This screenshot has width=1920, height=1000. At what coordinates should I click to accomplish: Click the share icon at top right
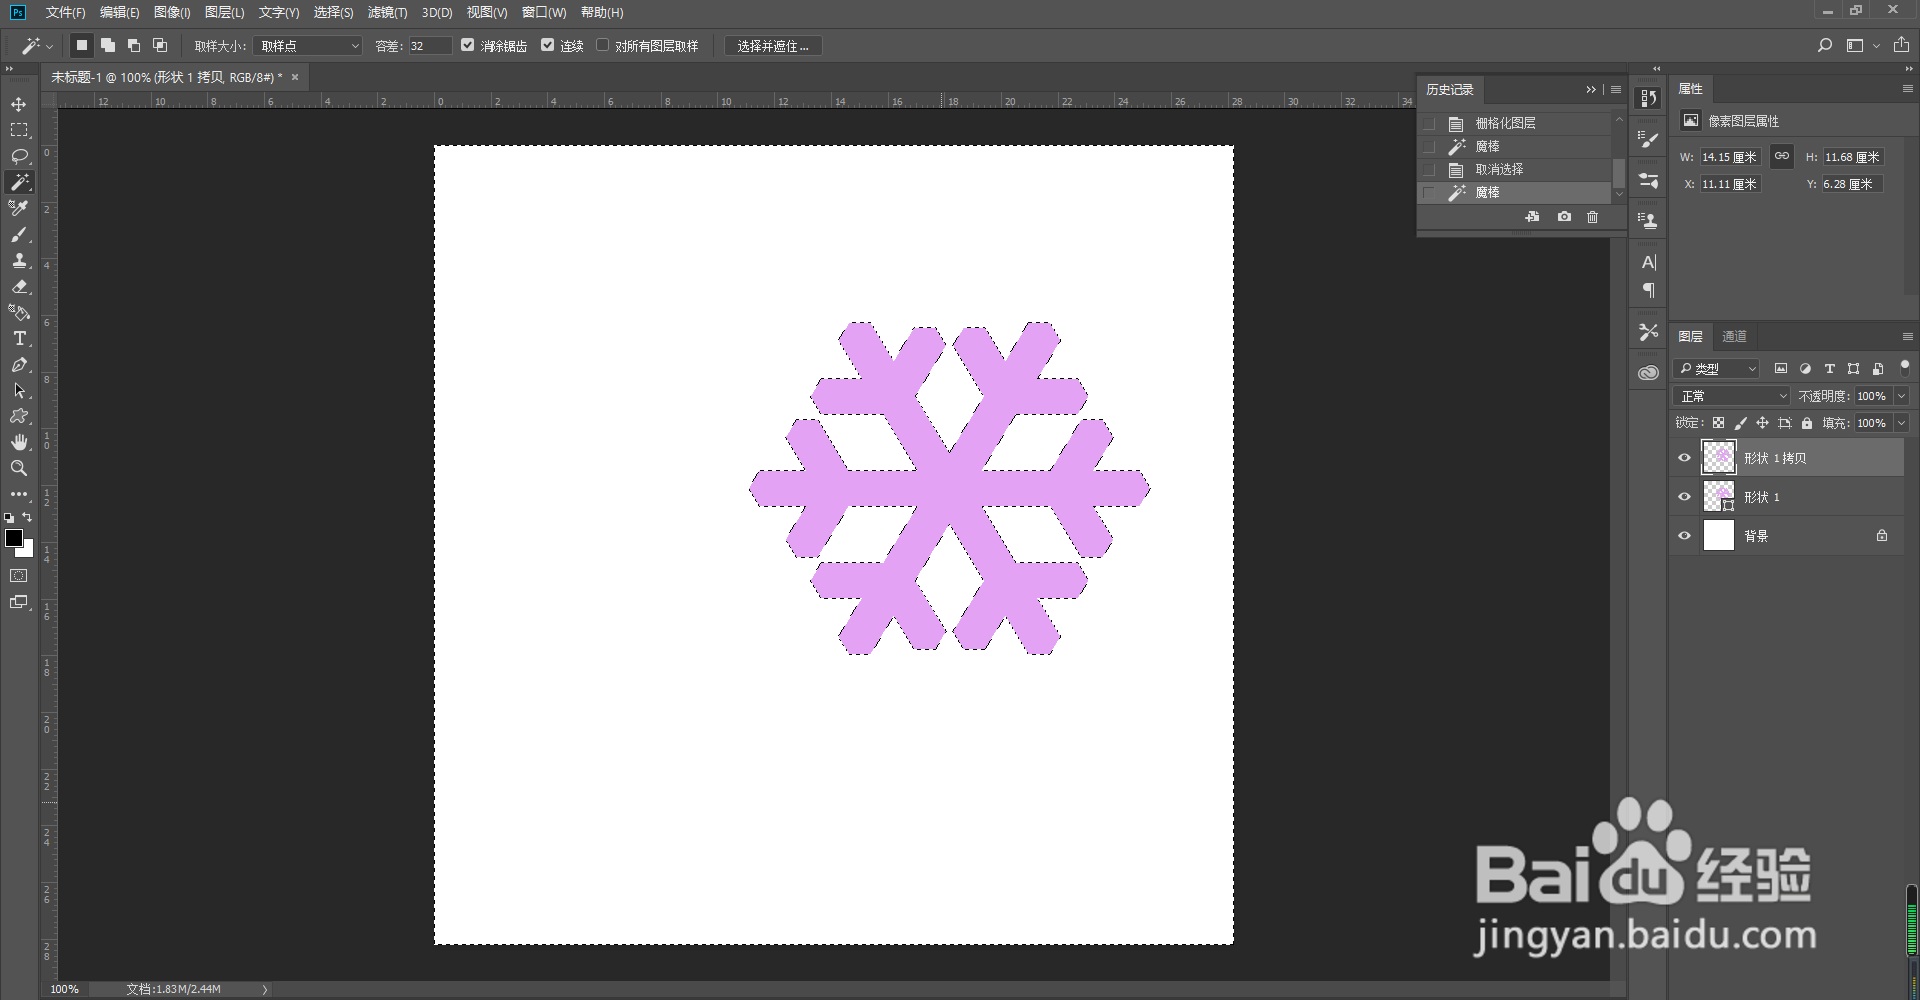pos(1901,45)
